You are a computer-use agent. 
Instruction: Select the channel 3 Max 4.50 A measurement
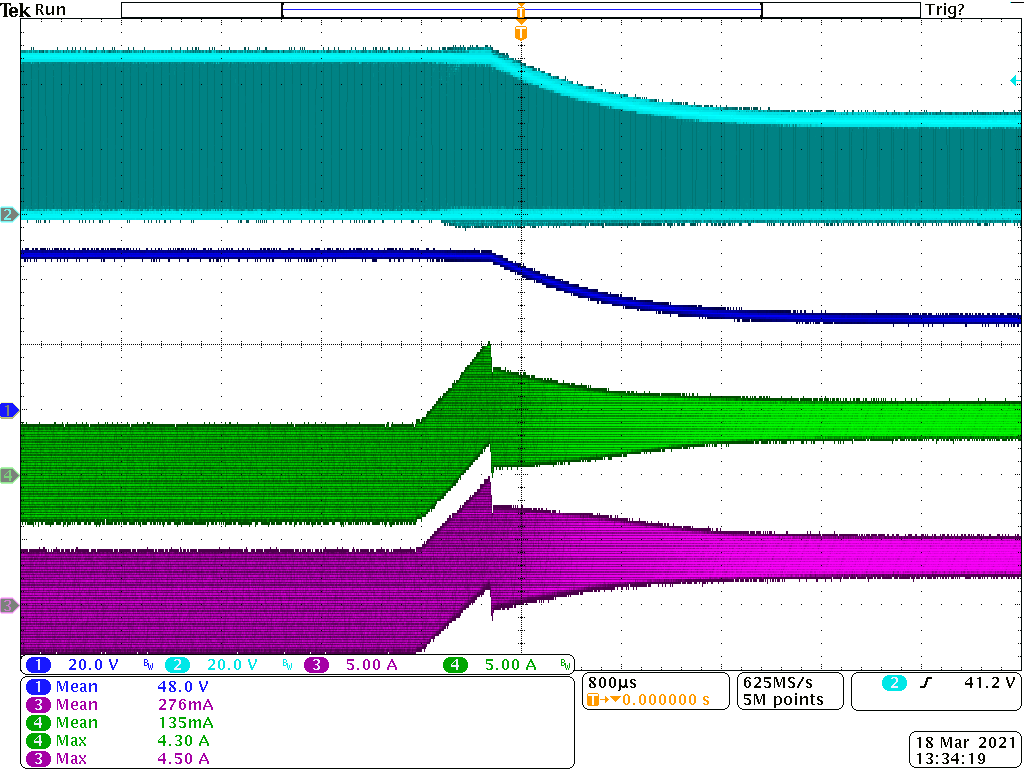point(120,759)
